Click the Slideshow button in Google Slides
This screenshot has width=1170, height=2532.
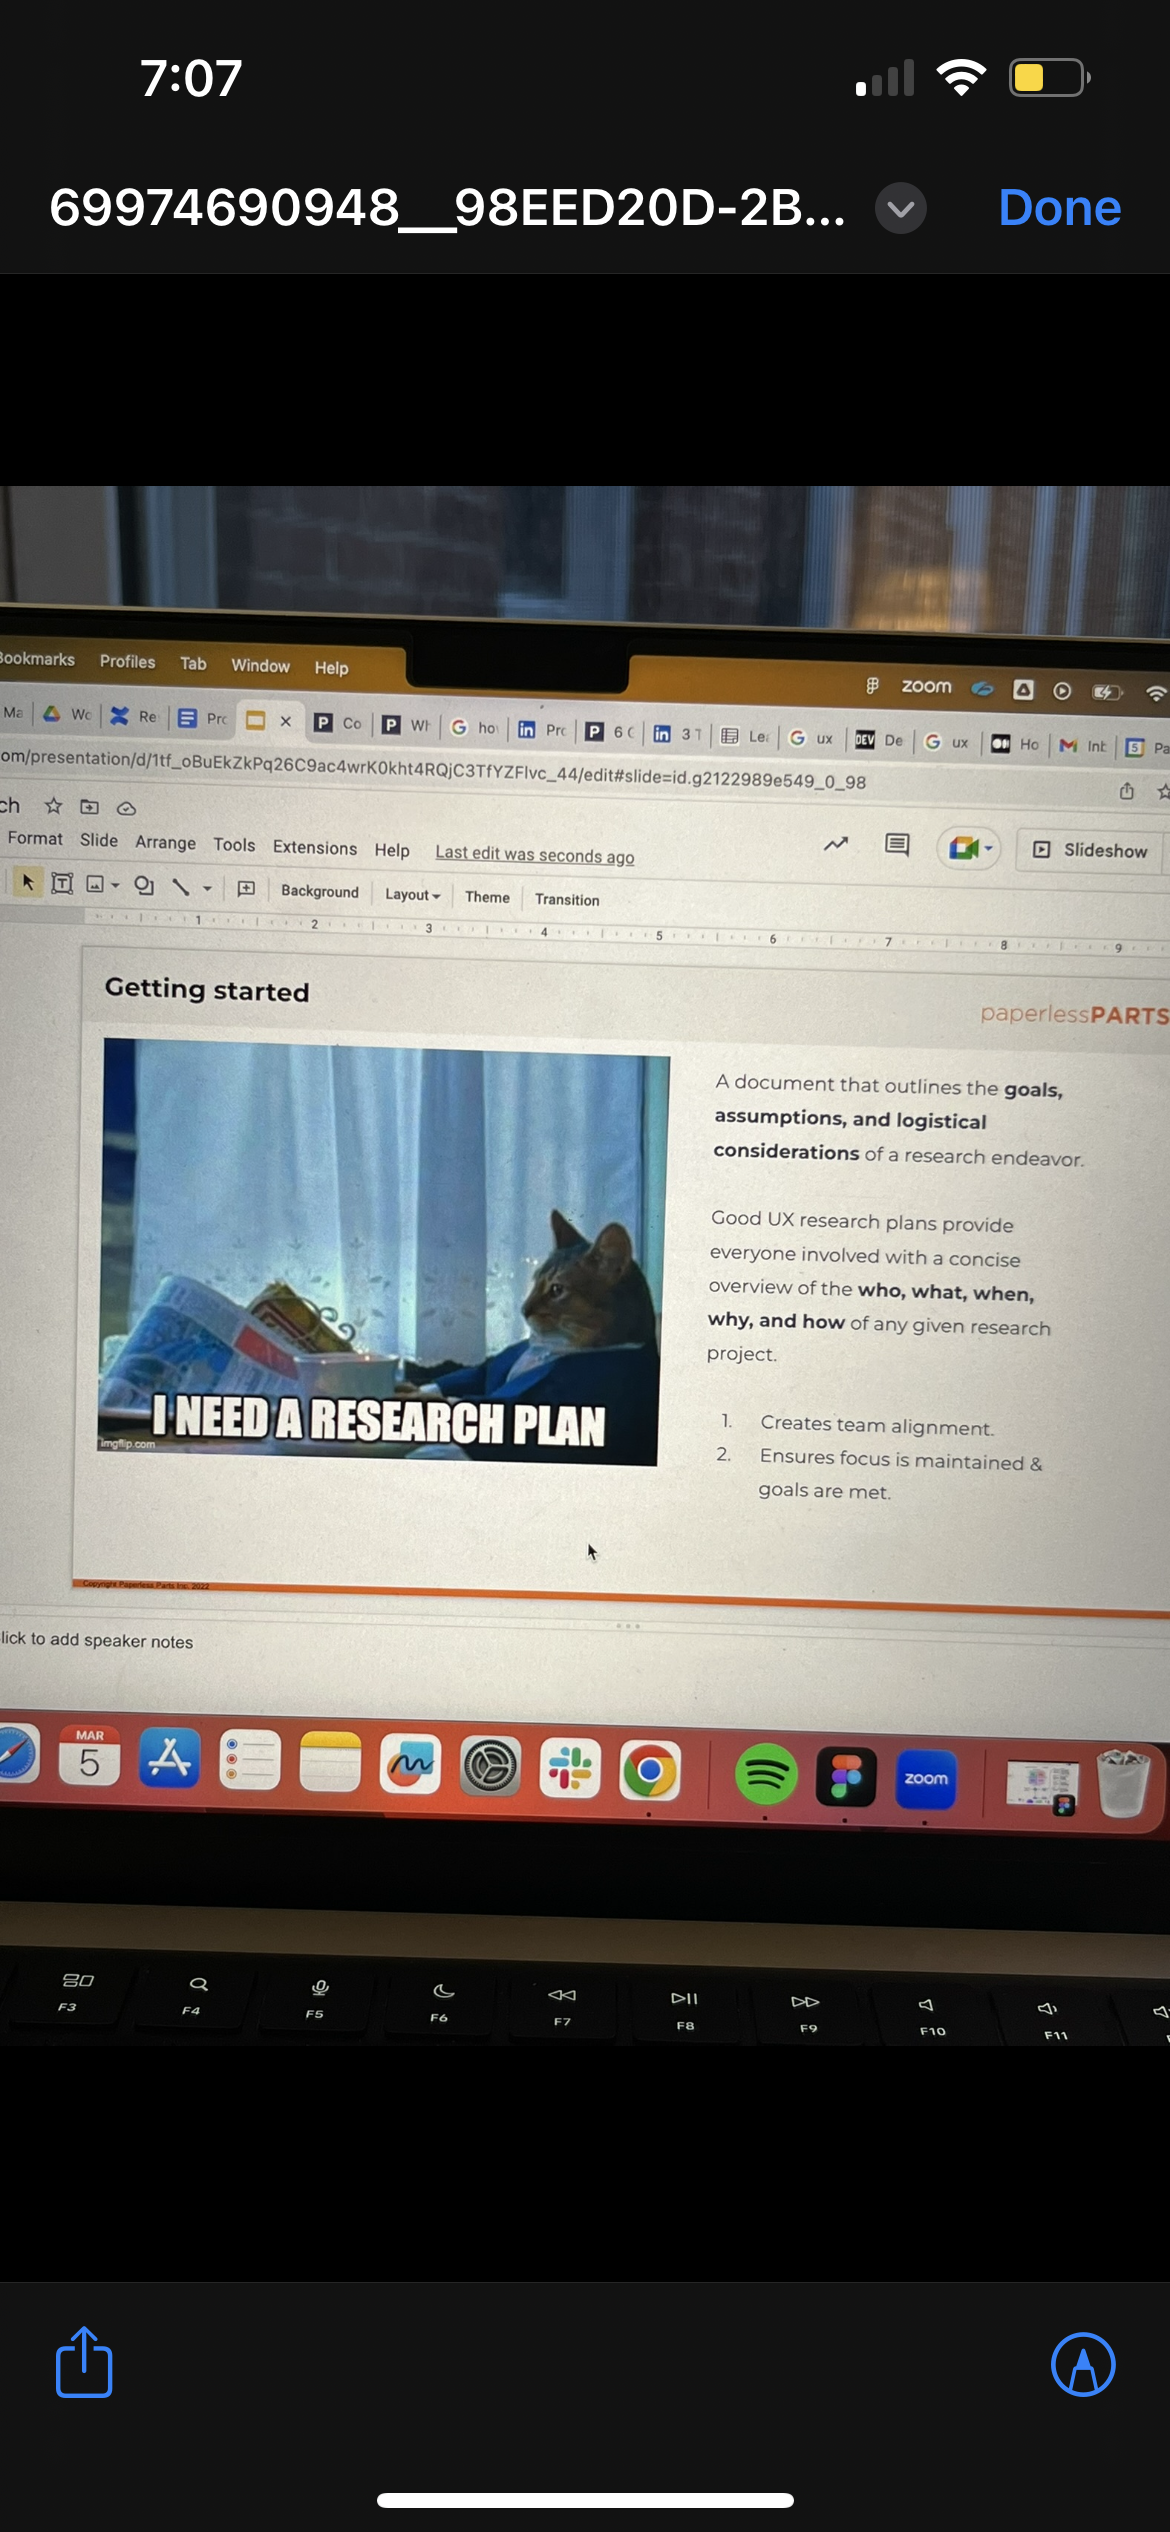(x=1091, y=850)
